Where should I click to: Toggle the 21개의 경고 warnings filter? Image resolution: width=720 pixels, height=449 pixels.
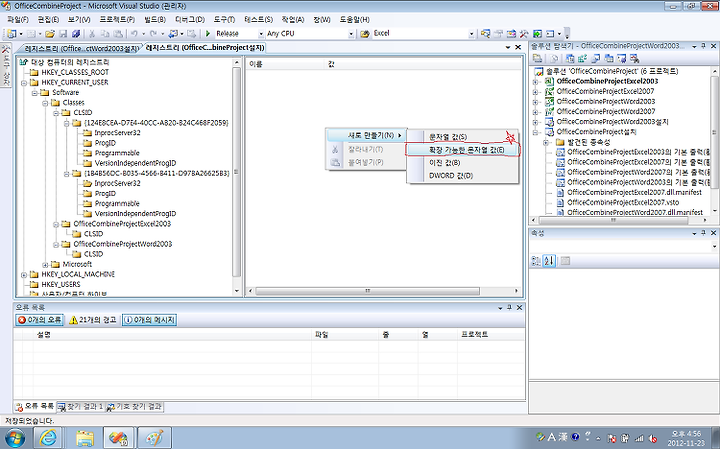pyautogui.click(x=93, y=320)
